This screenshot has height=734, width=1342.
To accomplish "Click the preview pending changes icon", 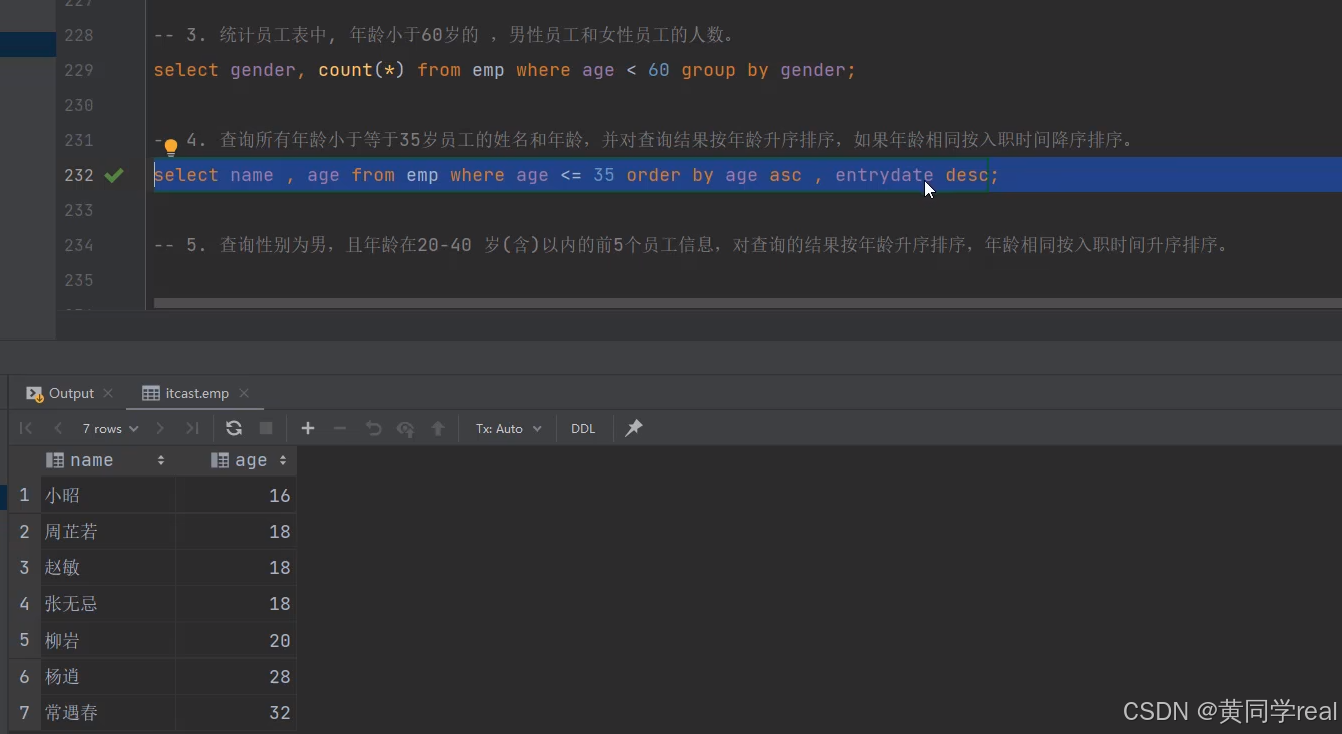I will [x=405, y=428].
